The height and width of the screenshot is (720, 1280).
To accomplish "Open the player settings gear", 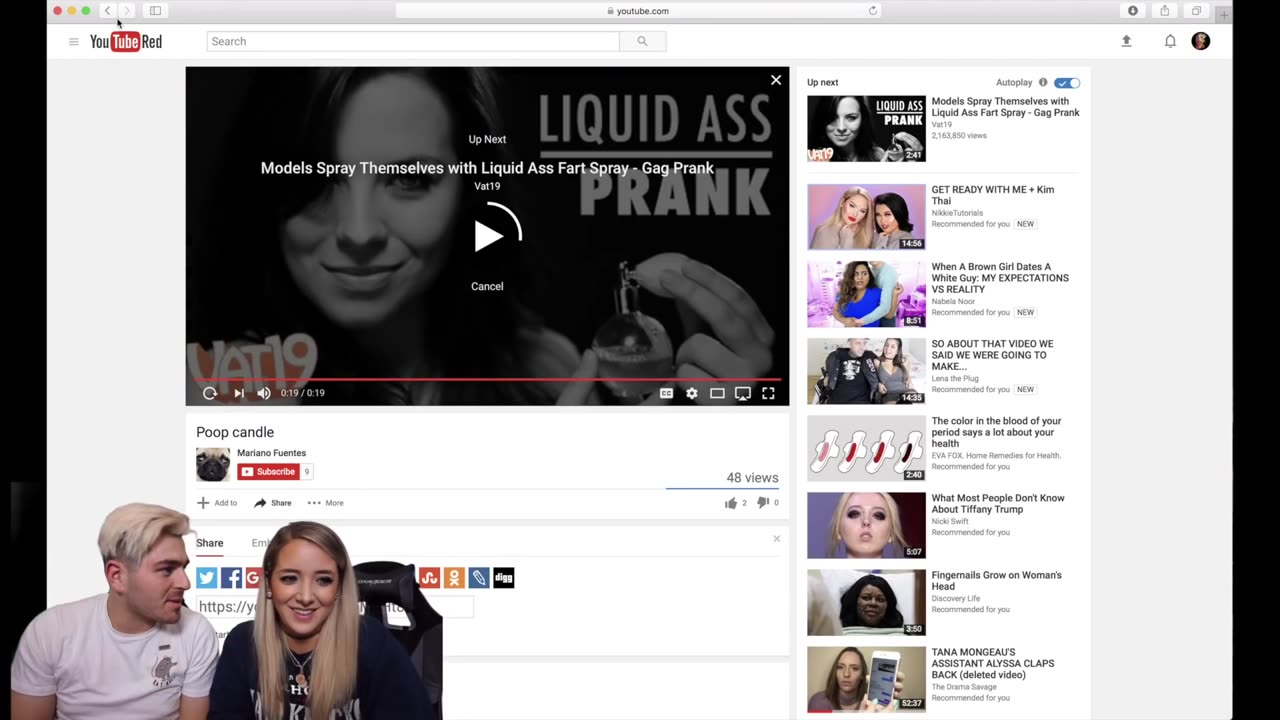I will 692,393.
